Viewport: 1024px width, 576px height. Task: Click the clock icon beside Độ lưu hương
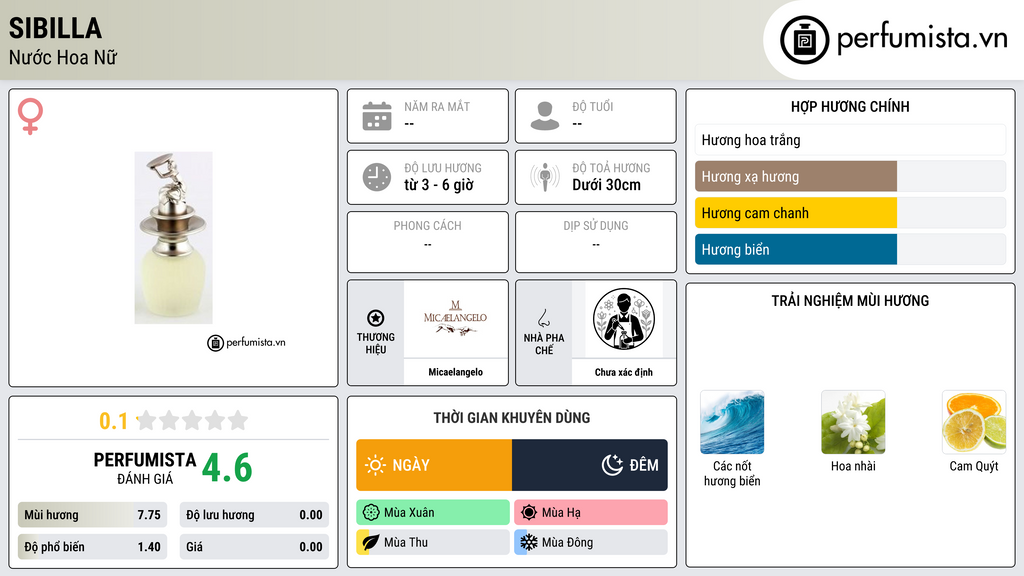[377, 177]
